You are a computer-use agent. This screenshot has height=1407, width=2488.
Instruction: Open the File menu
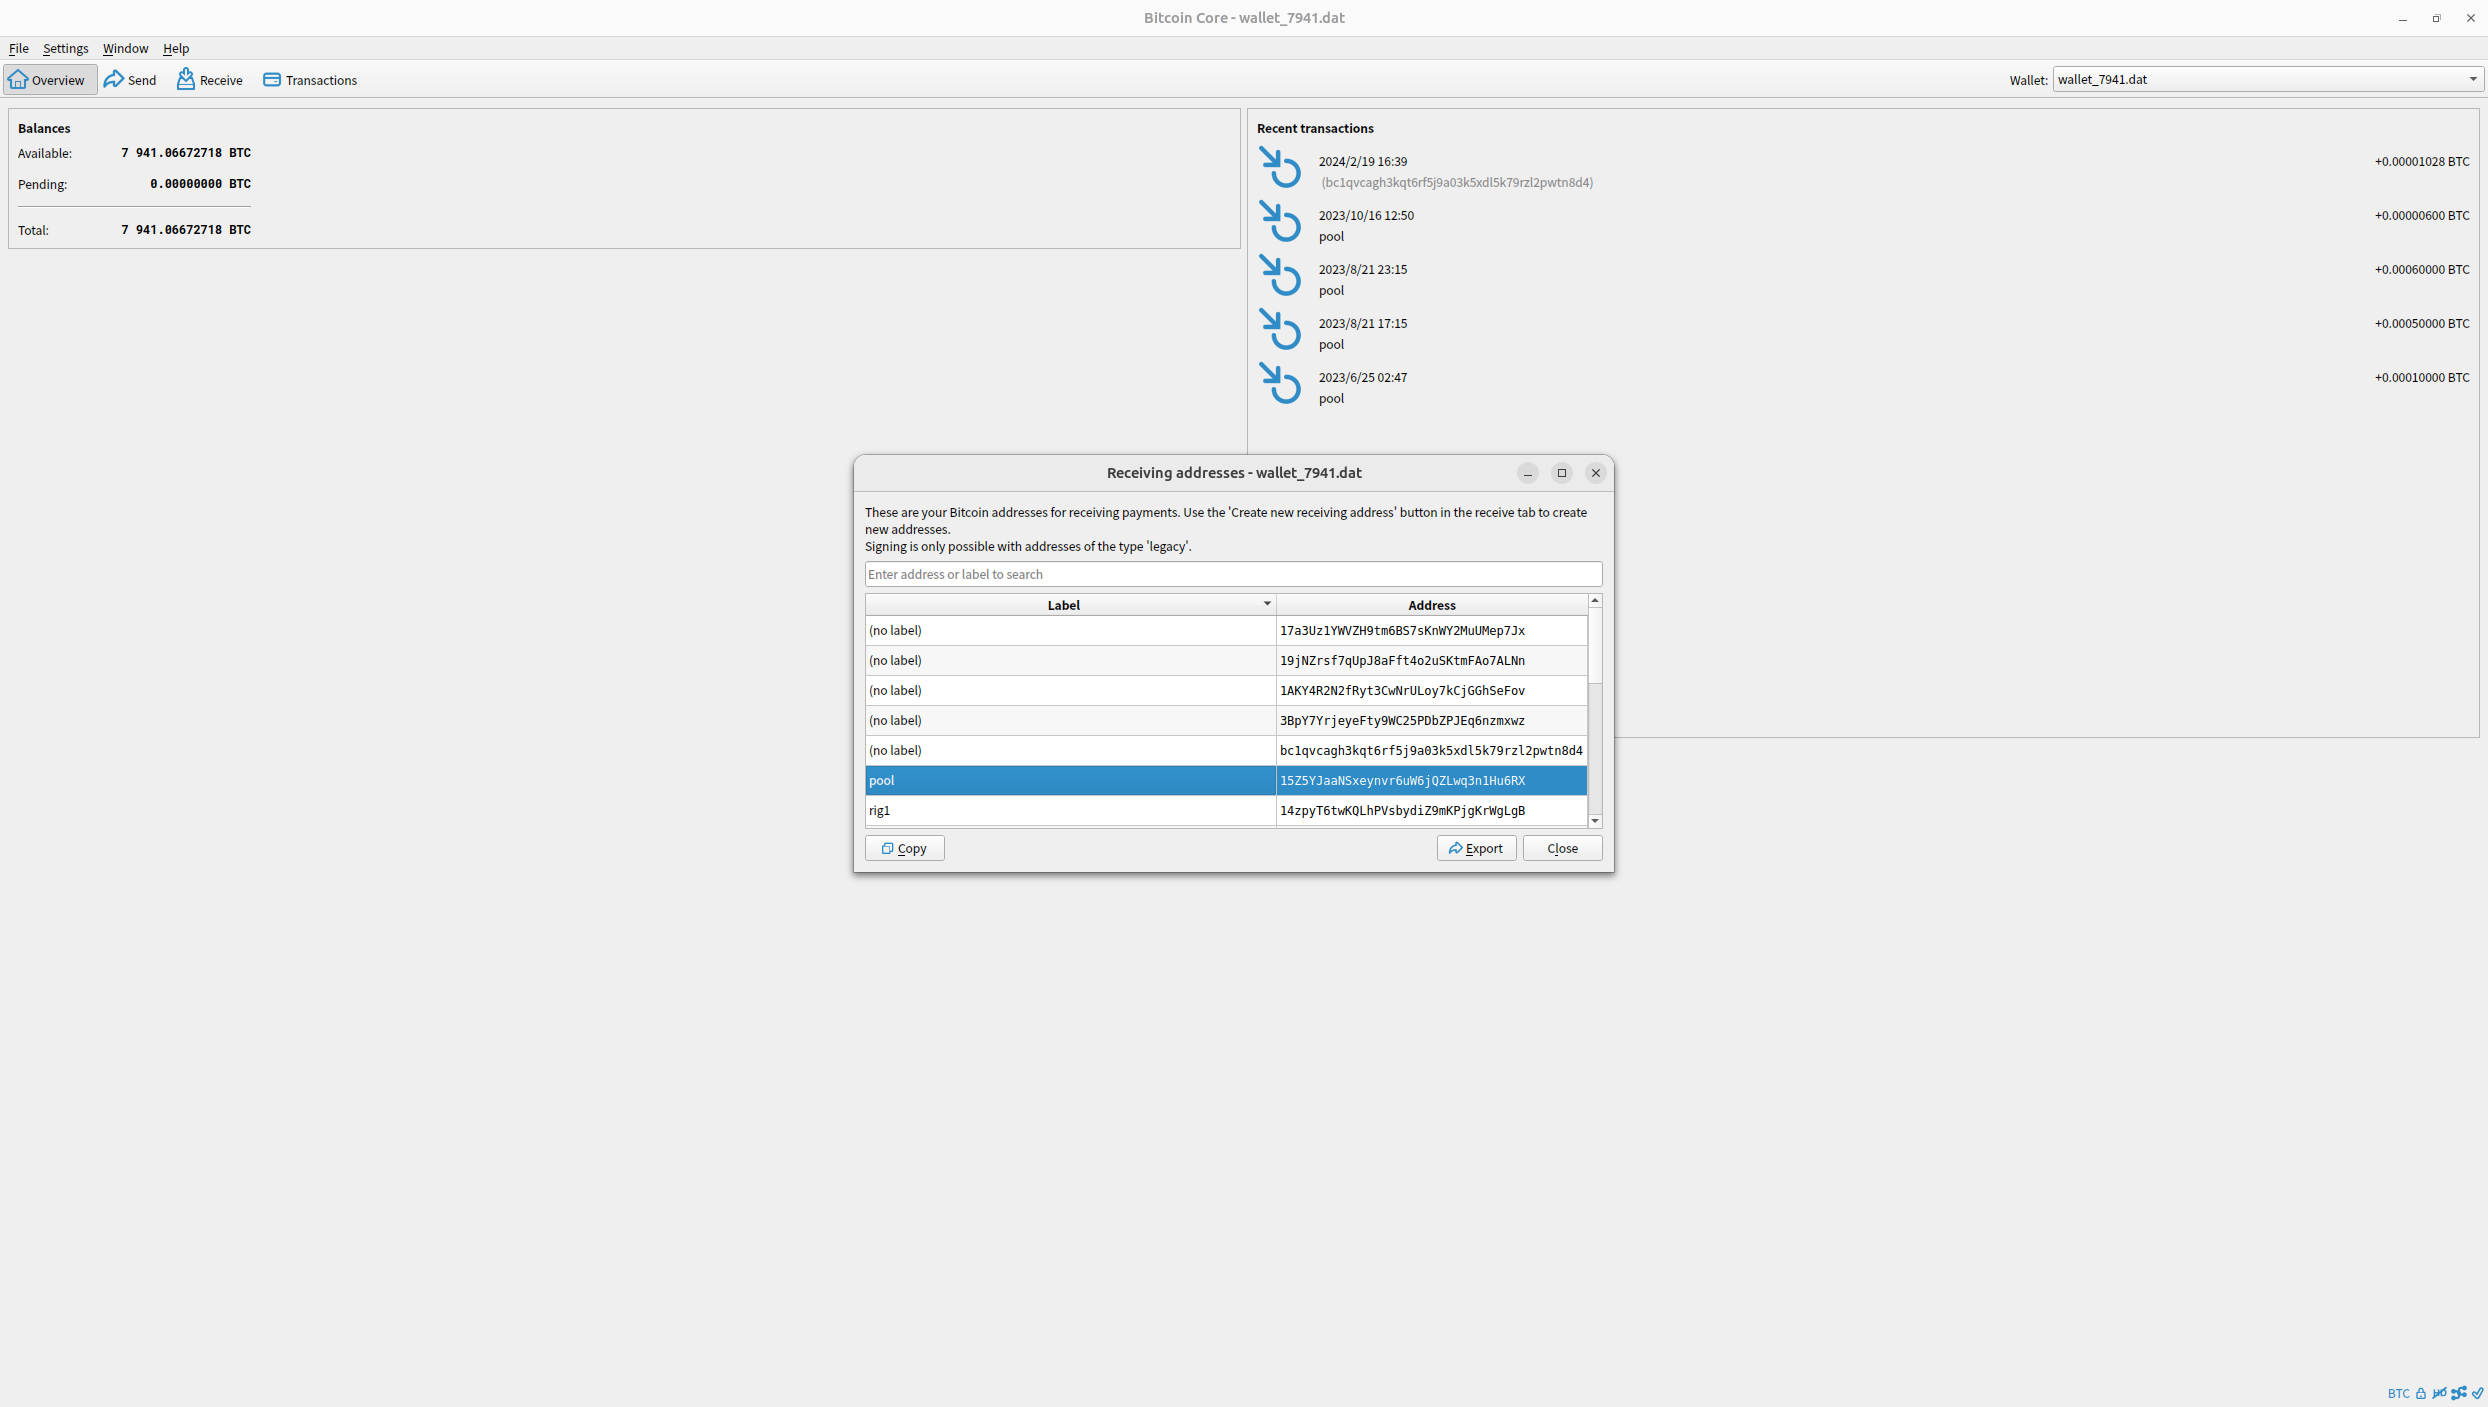tap(19, 48)
